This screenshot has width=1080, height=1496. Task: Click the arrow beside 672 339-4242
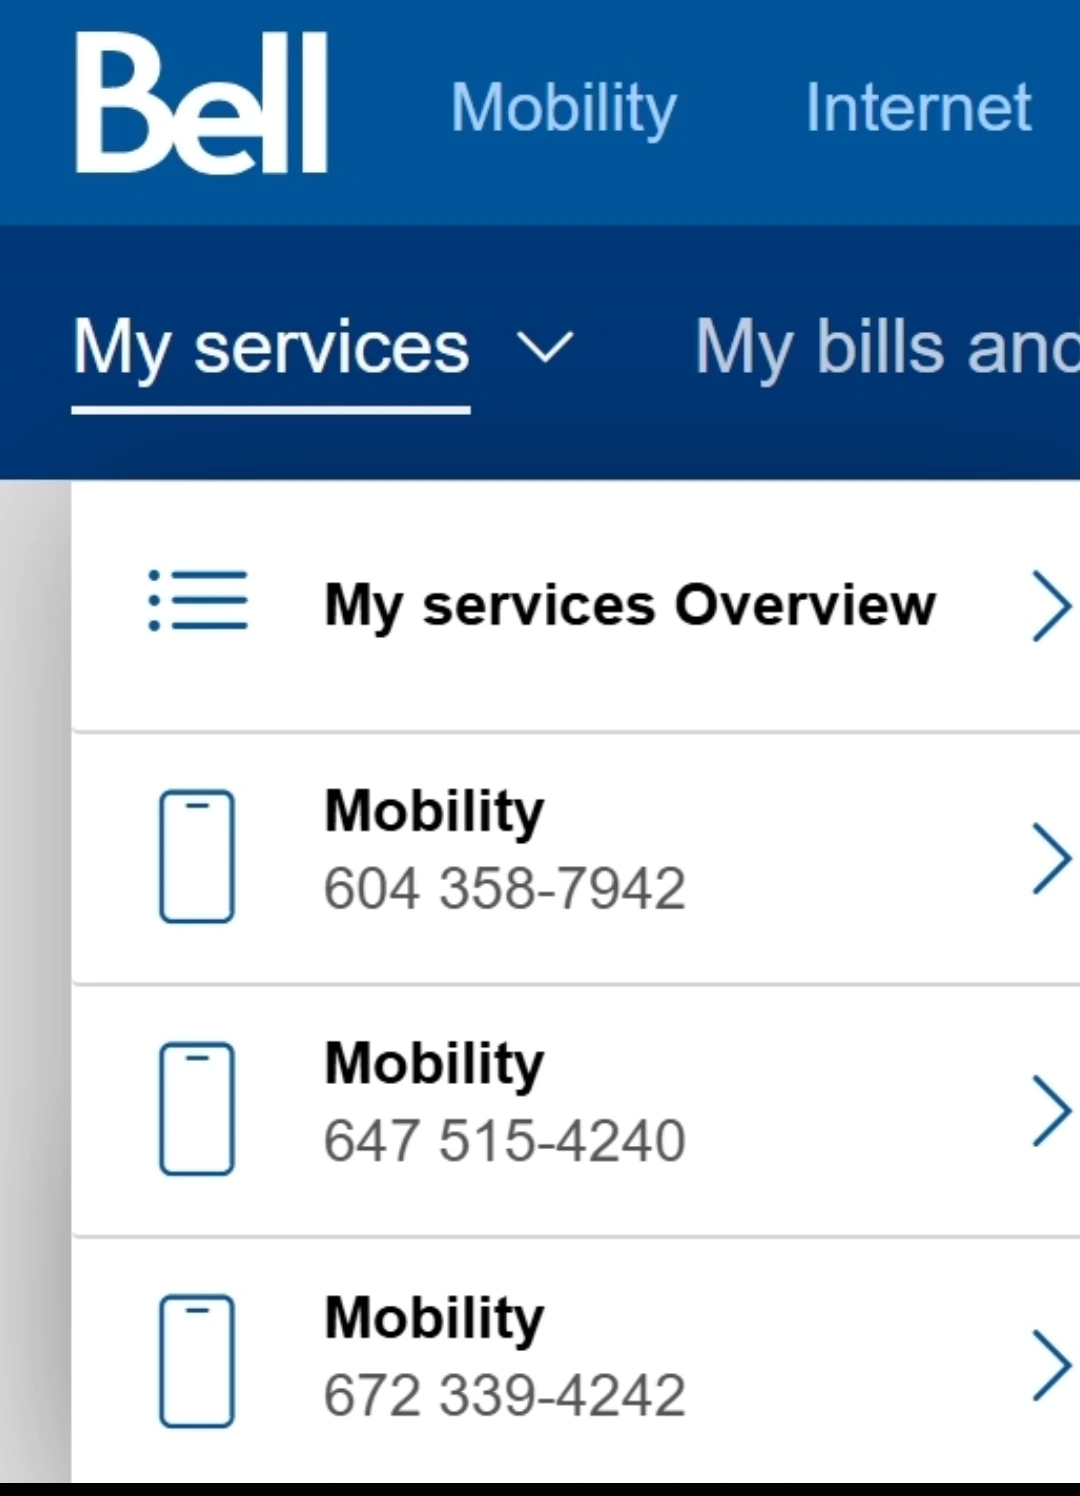[x=1051, y=1365]
